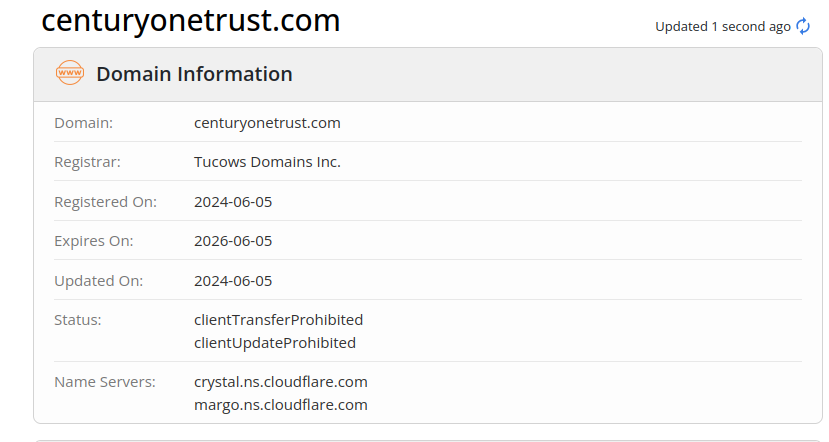Click the Domain Information header
The image size is (829, 442).
pyautogui.click(x=194, y=74)
